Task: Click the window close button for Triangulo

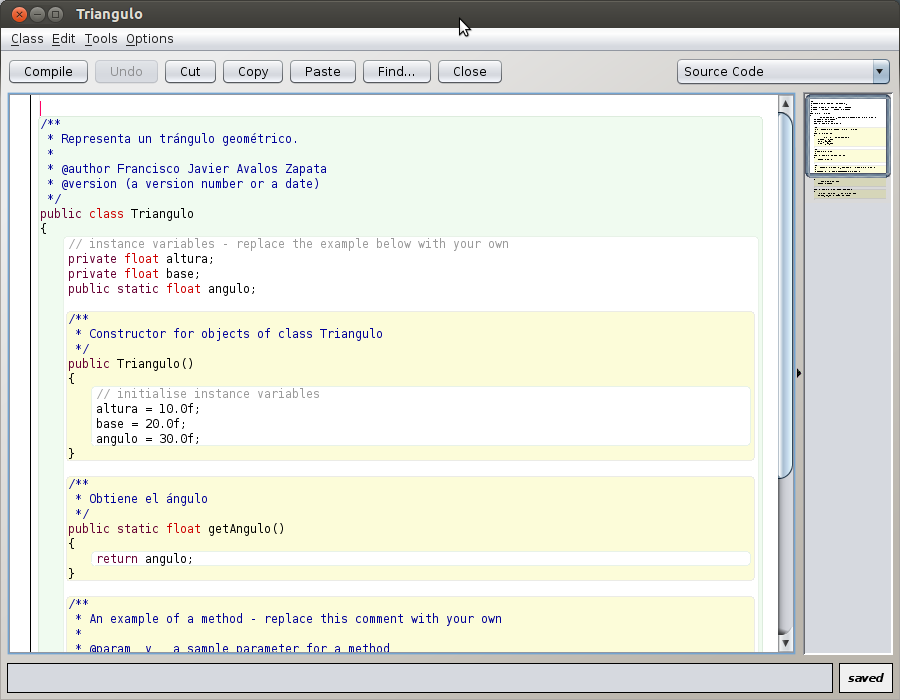Action: click(x=19, y=14)
